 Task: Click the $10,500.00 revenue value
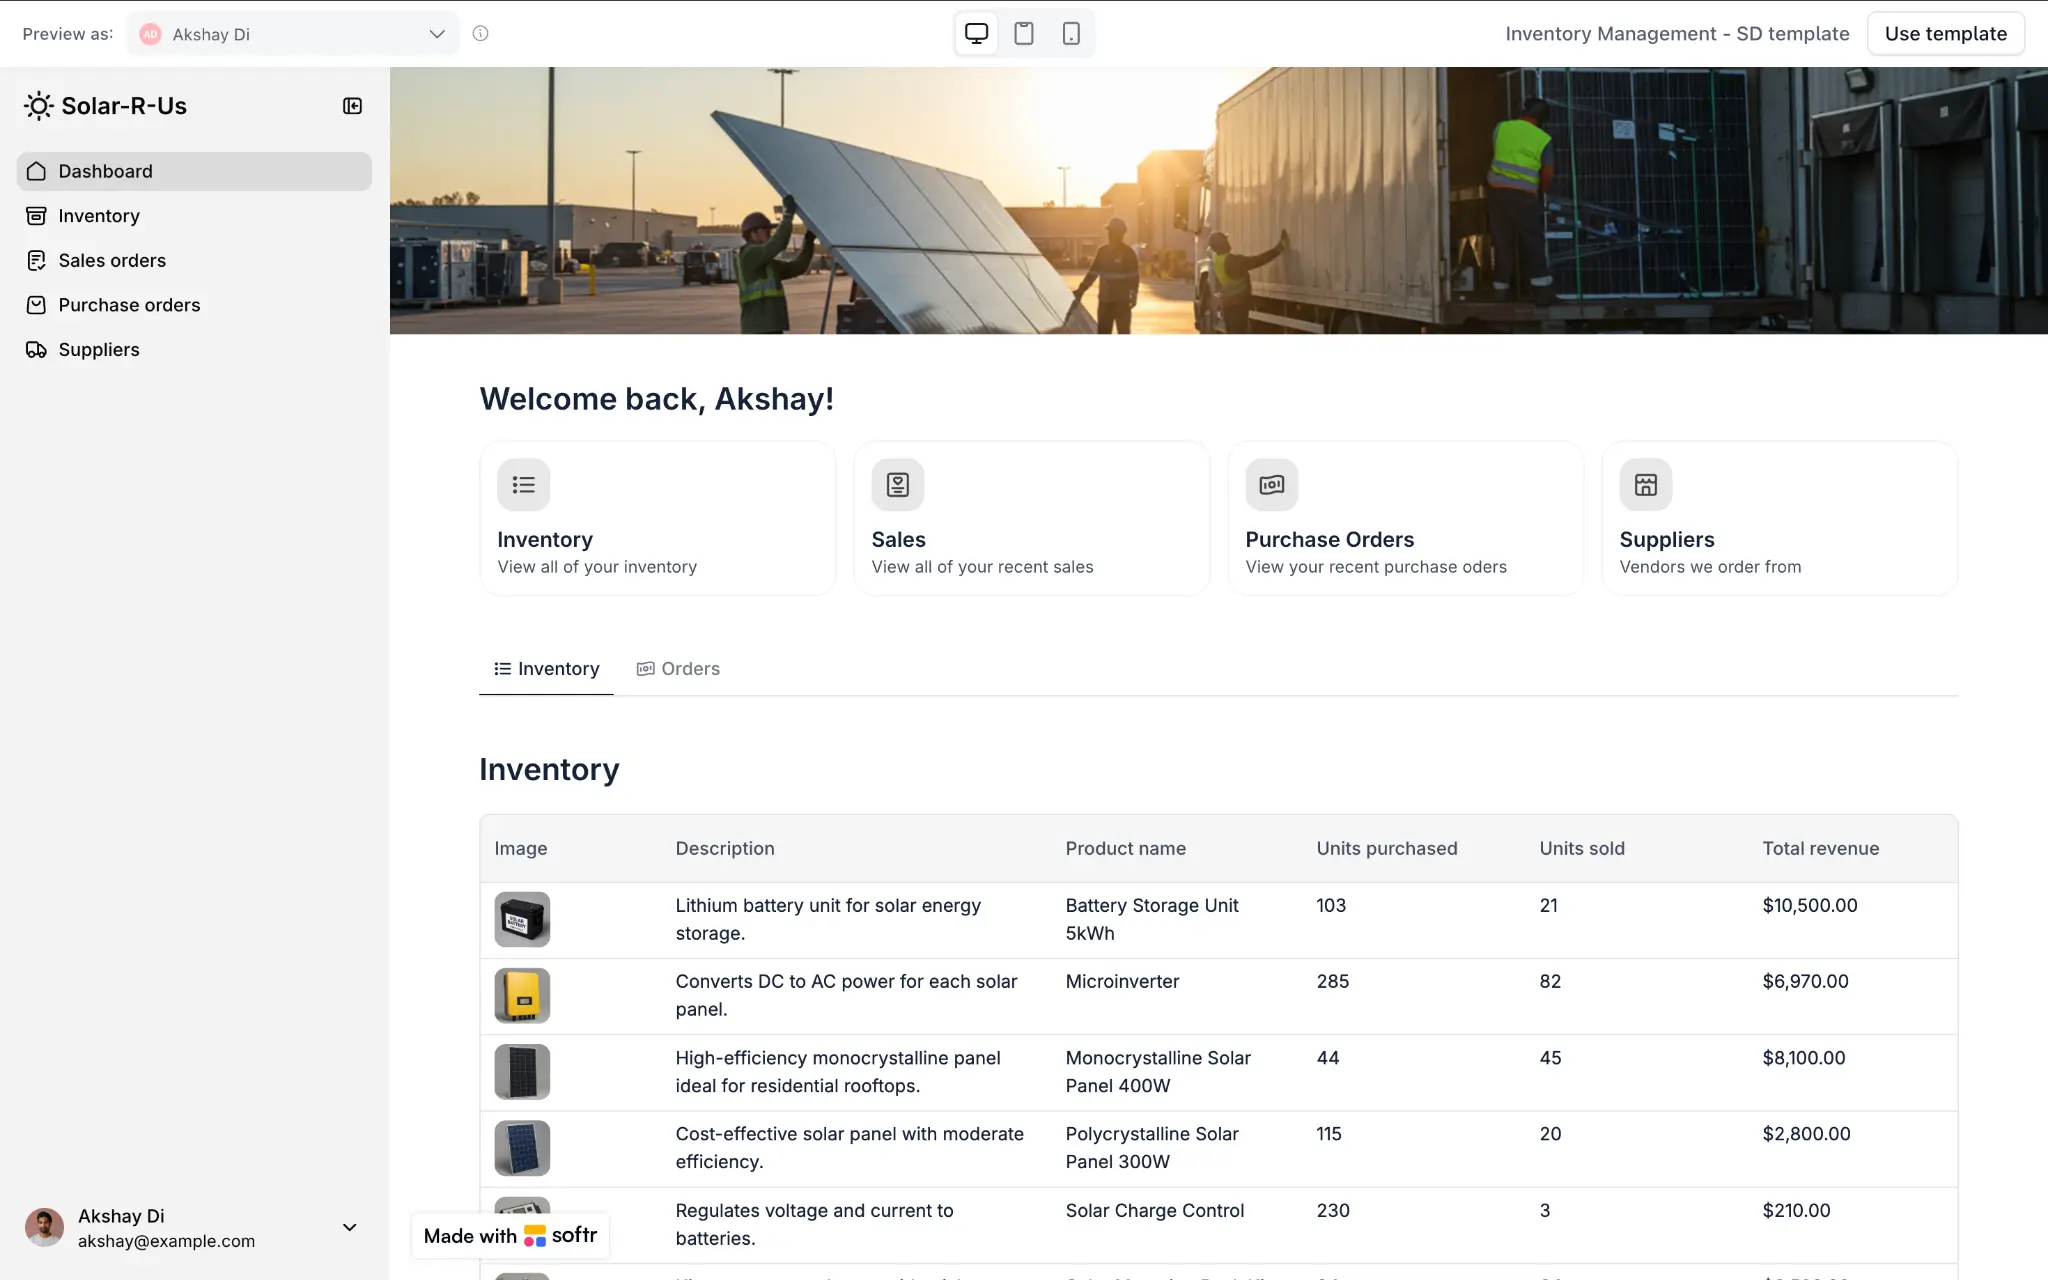1810,905
